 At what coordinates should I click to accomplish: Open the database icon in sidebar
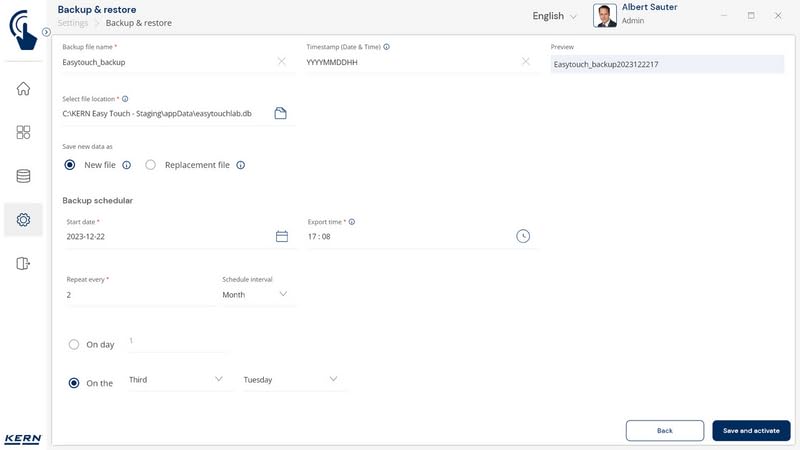click(23, 176)
